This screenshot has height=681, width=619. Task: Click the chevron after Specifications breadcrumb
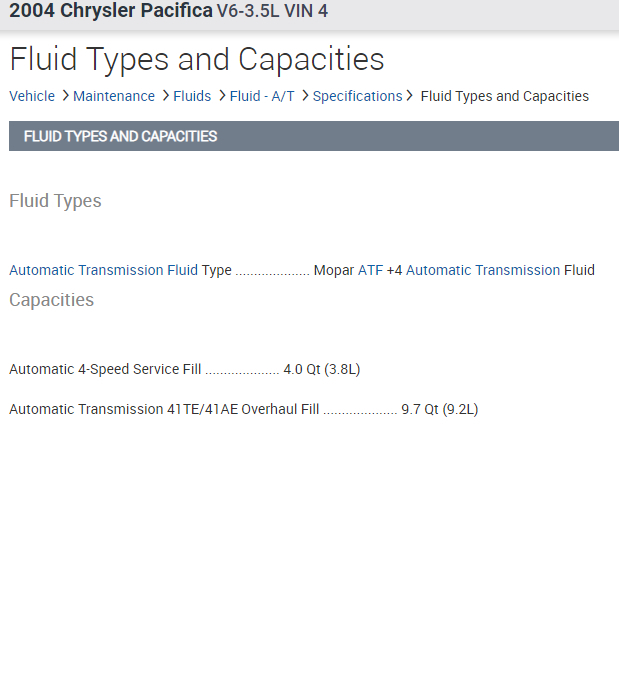coord(410,96)
